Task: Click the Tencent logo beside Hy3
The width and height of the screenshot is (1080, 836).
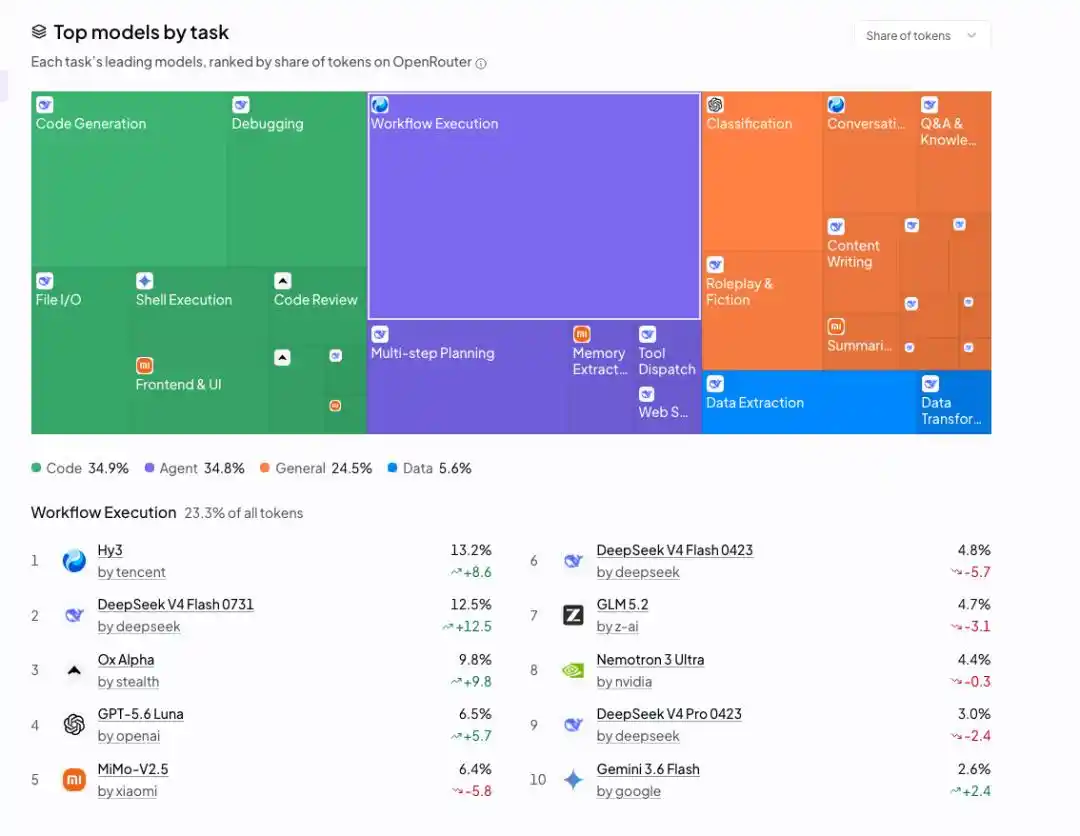Action: click(x=74, y=561)
